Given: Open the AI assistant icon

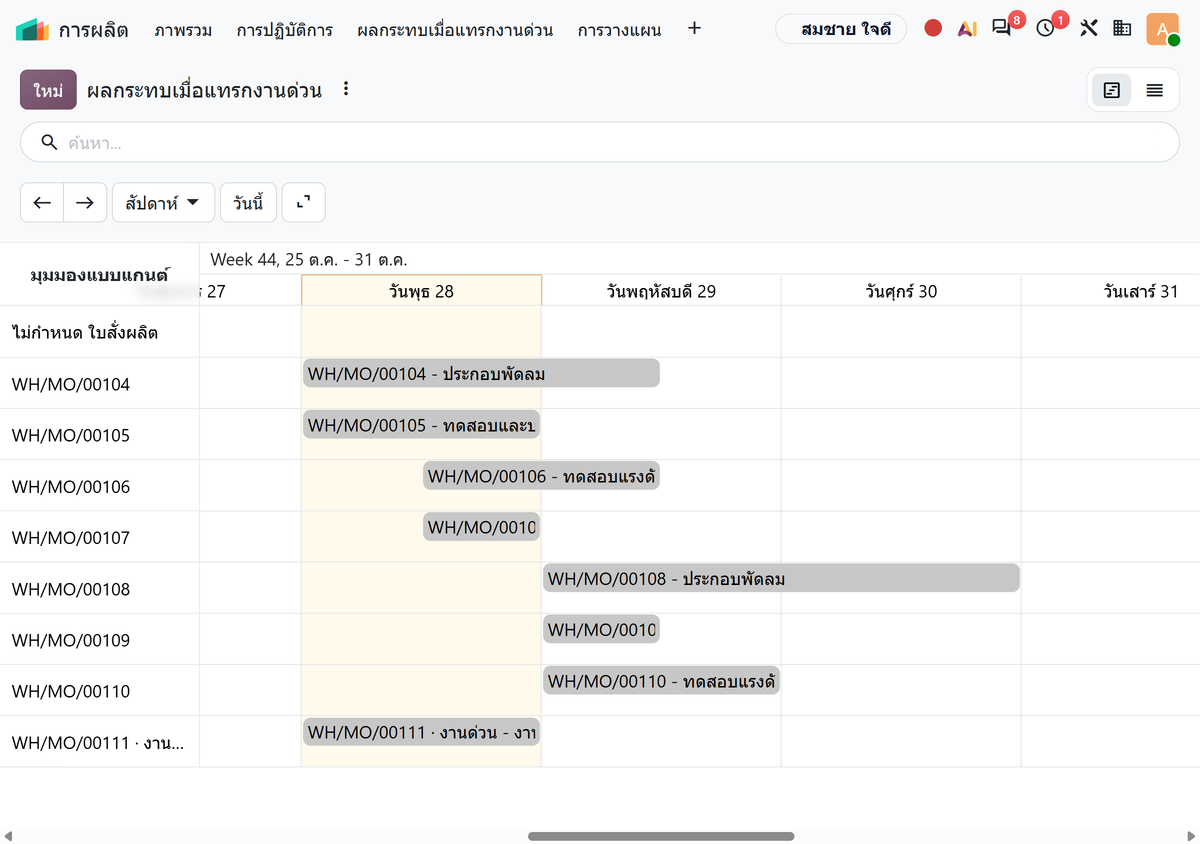Looking at the screenshot, I should pyautogui.click(x=967, y=29).
